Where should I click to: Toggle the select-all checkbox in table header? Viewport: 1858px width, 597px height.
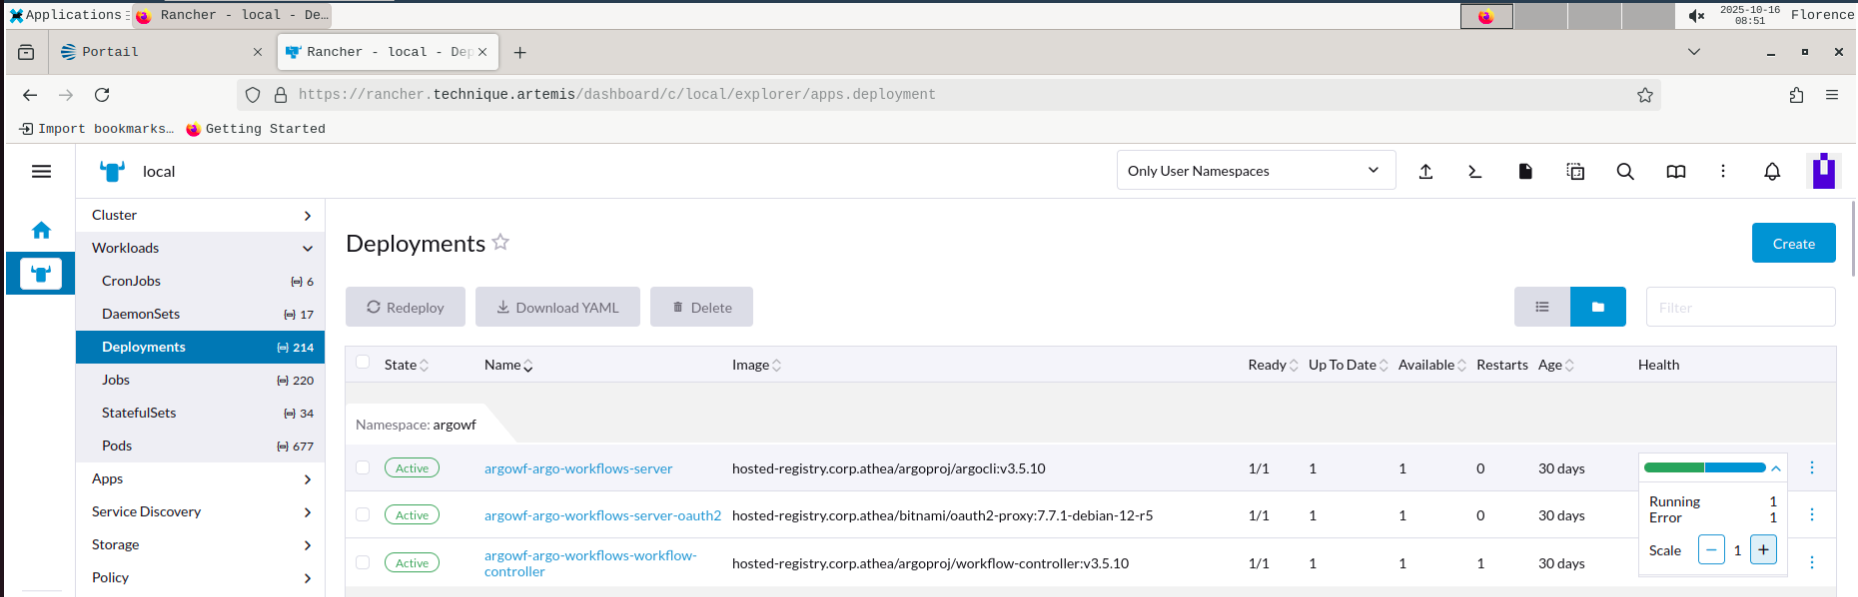click(x=363, y=363)
